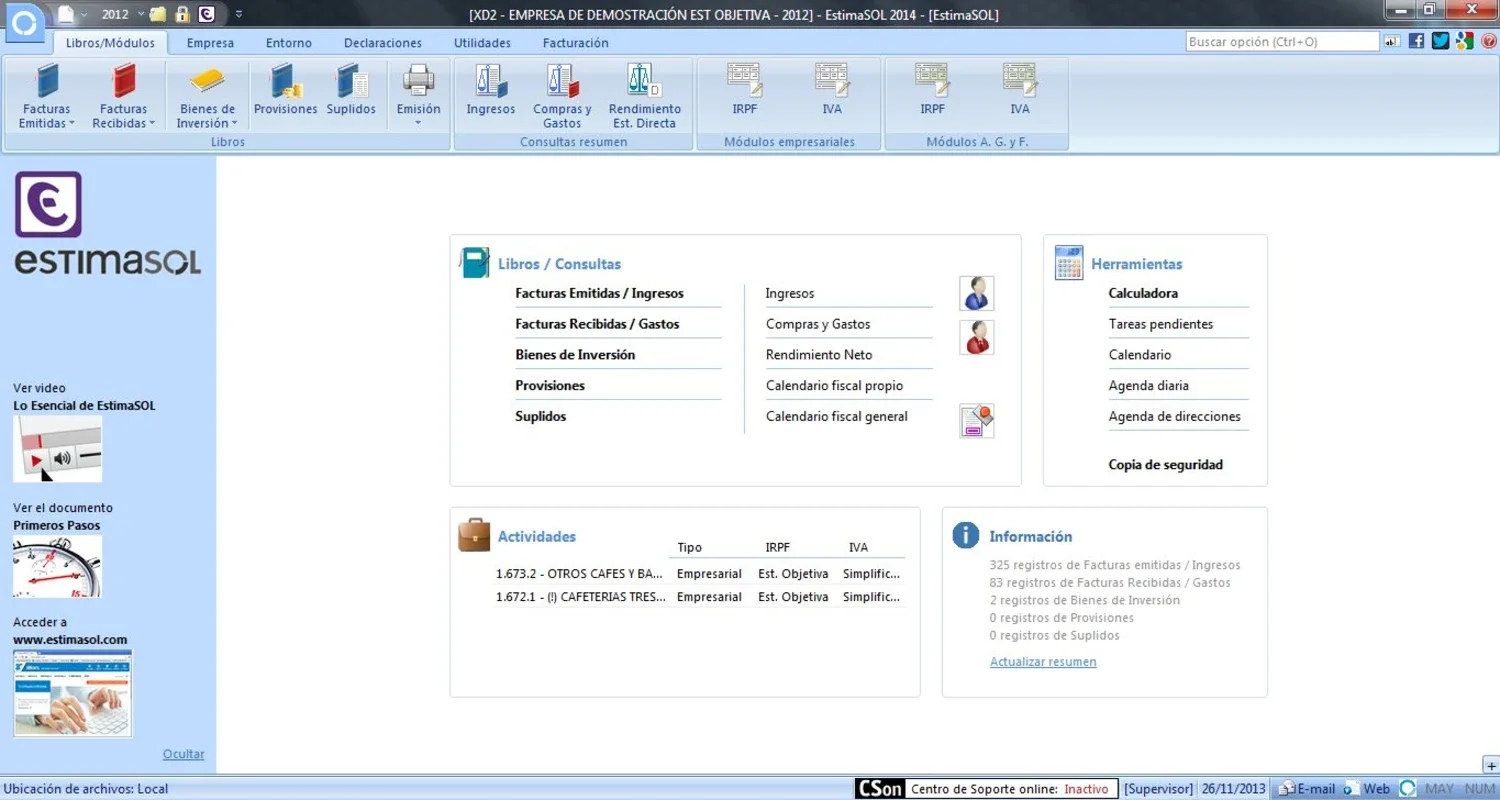Open the yellow folder icon in title bar
The image size is (1500, 800).
point(158,14)
